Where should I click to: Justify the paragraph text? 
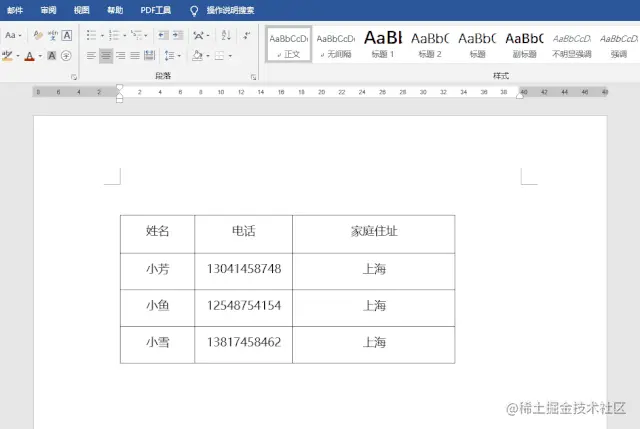tap(135, 56)
